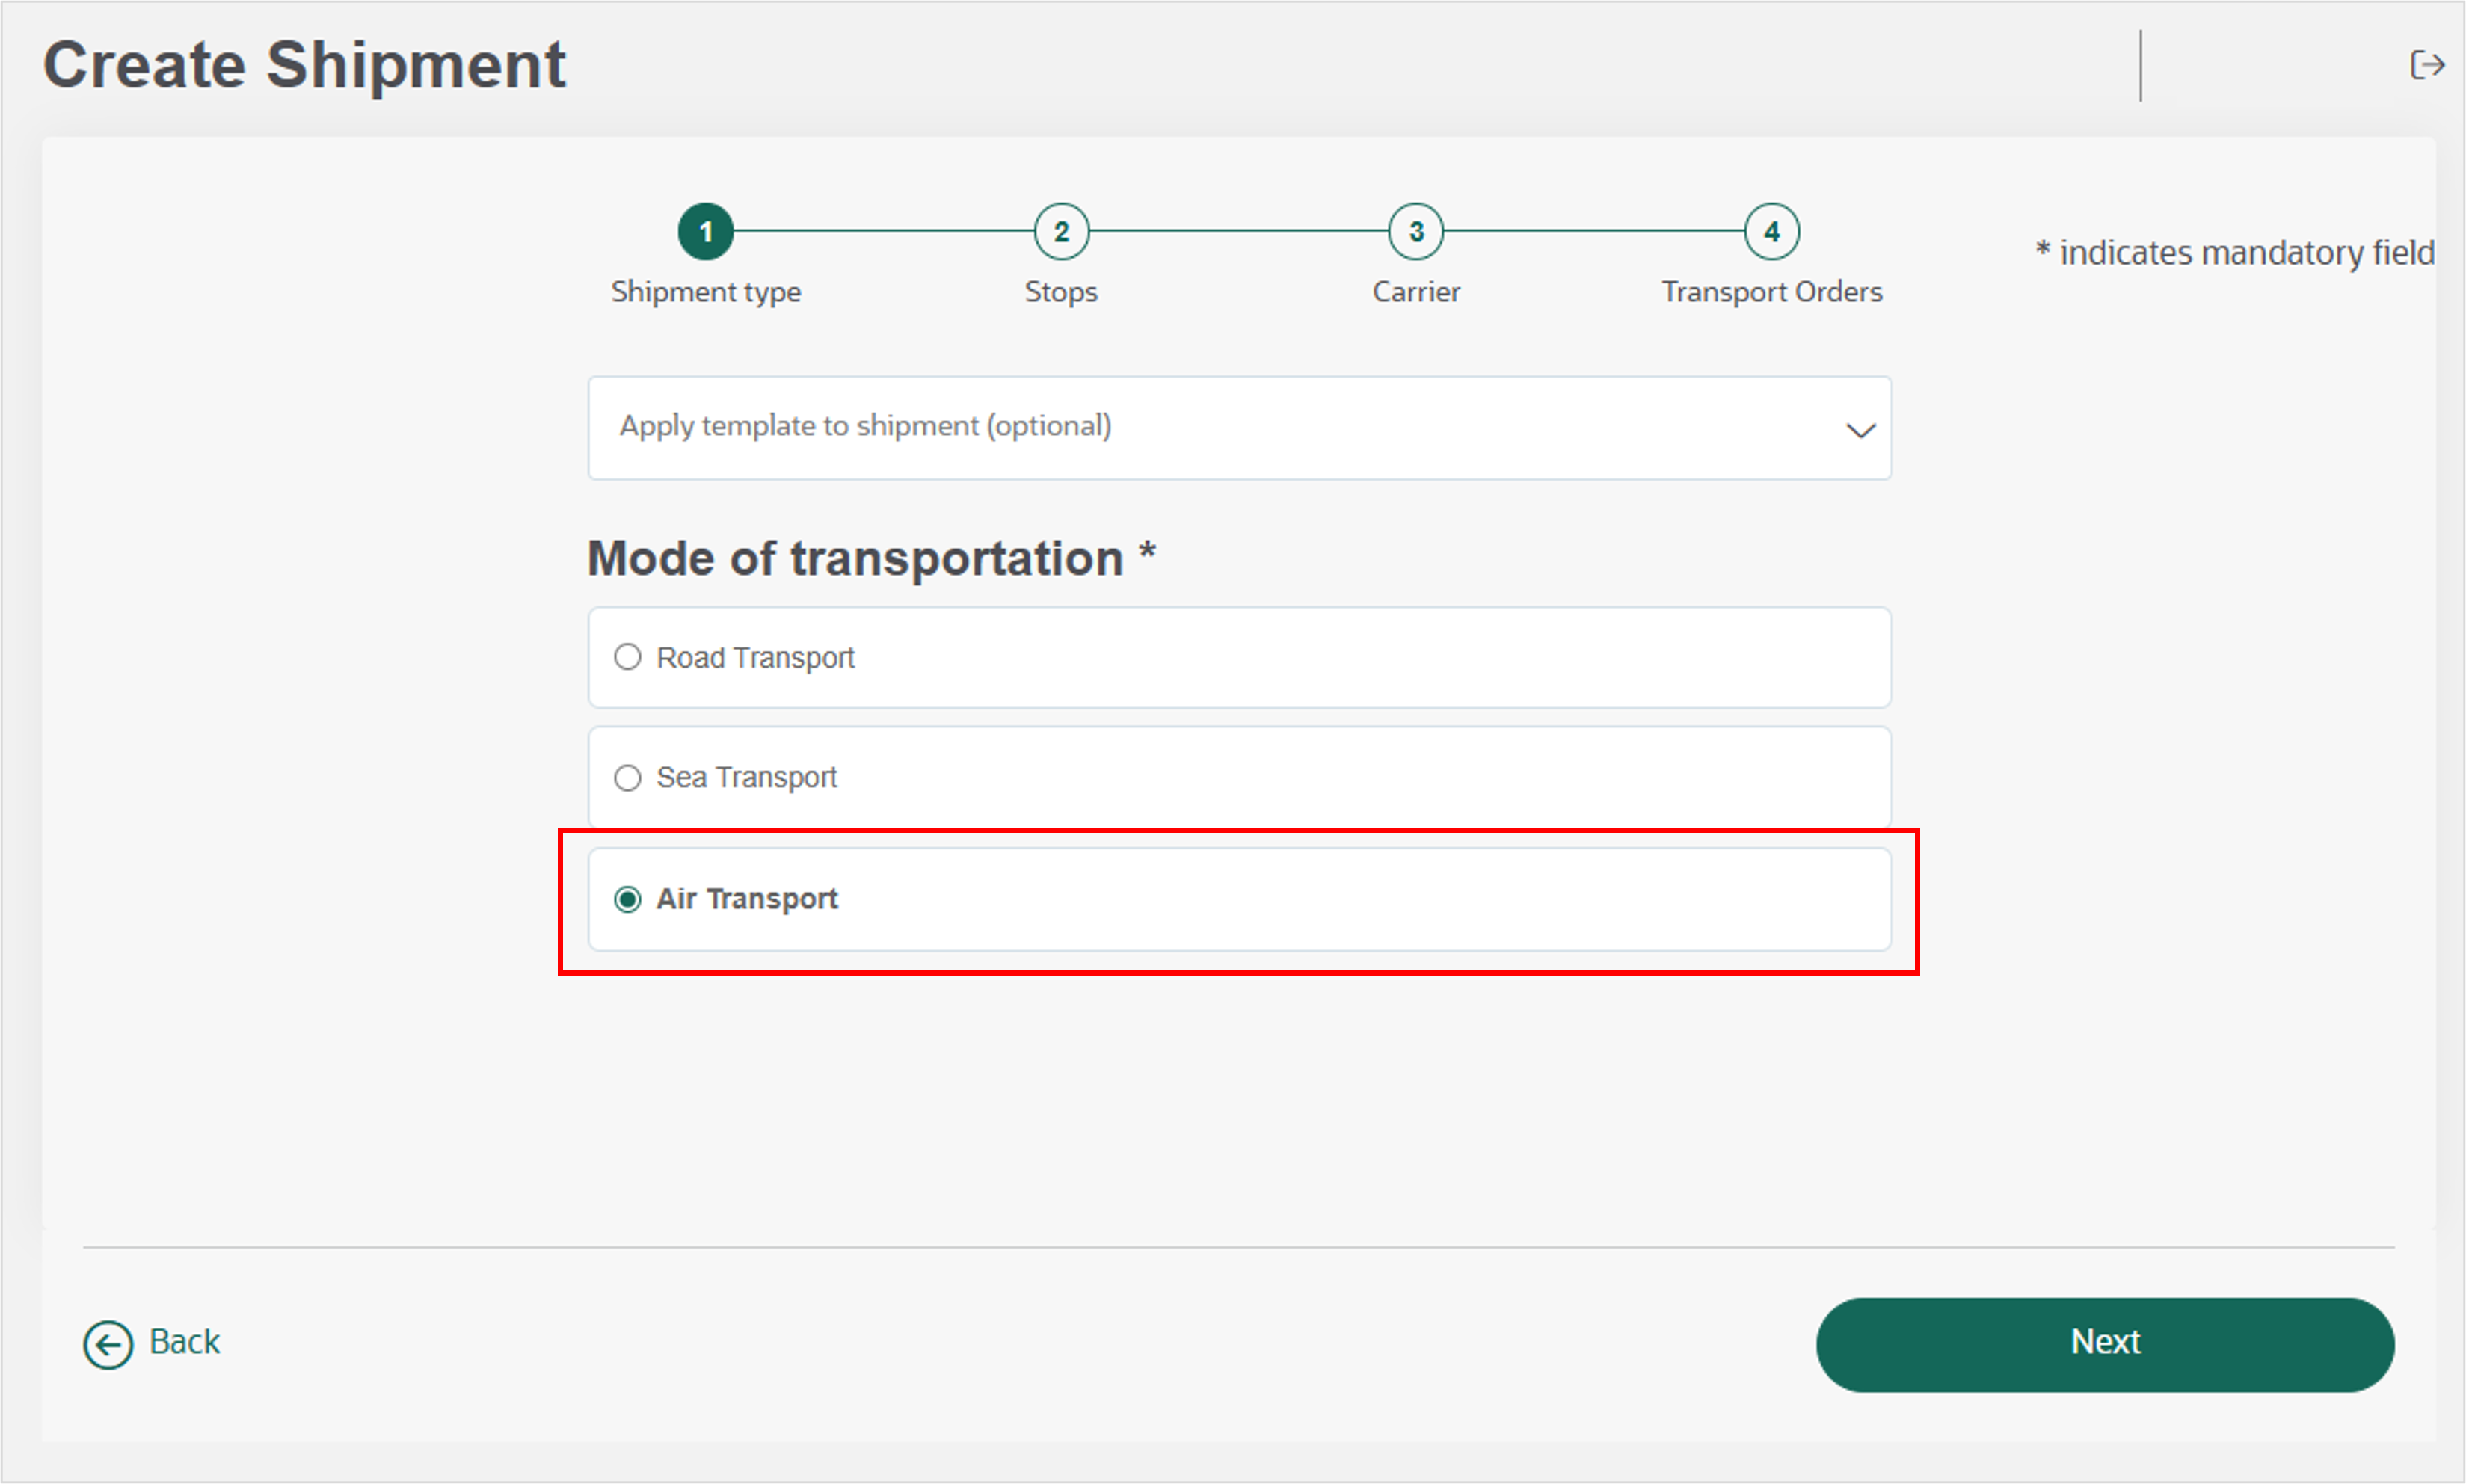Screen dimensions: 2466x1484
Task: Select step 1 circle in progress bar
Action: click(706, 232)
